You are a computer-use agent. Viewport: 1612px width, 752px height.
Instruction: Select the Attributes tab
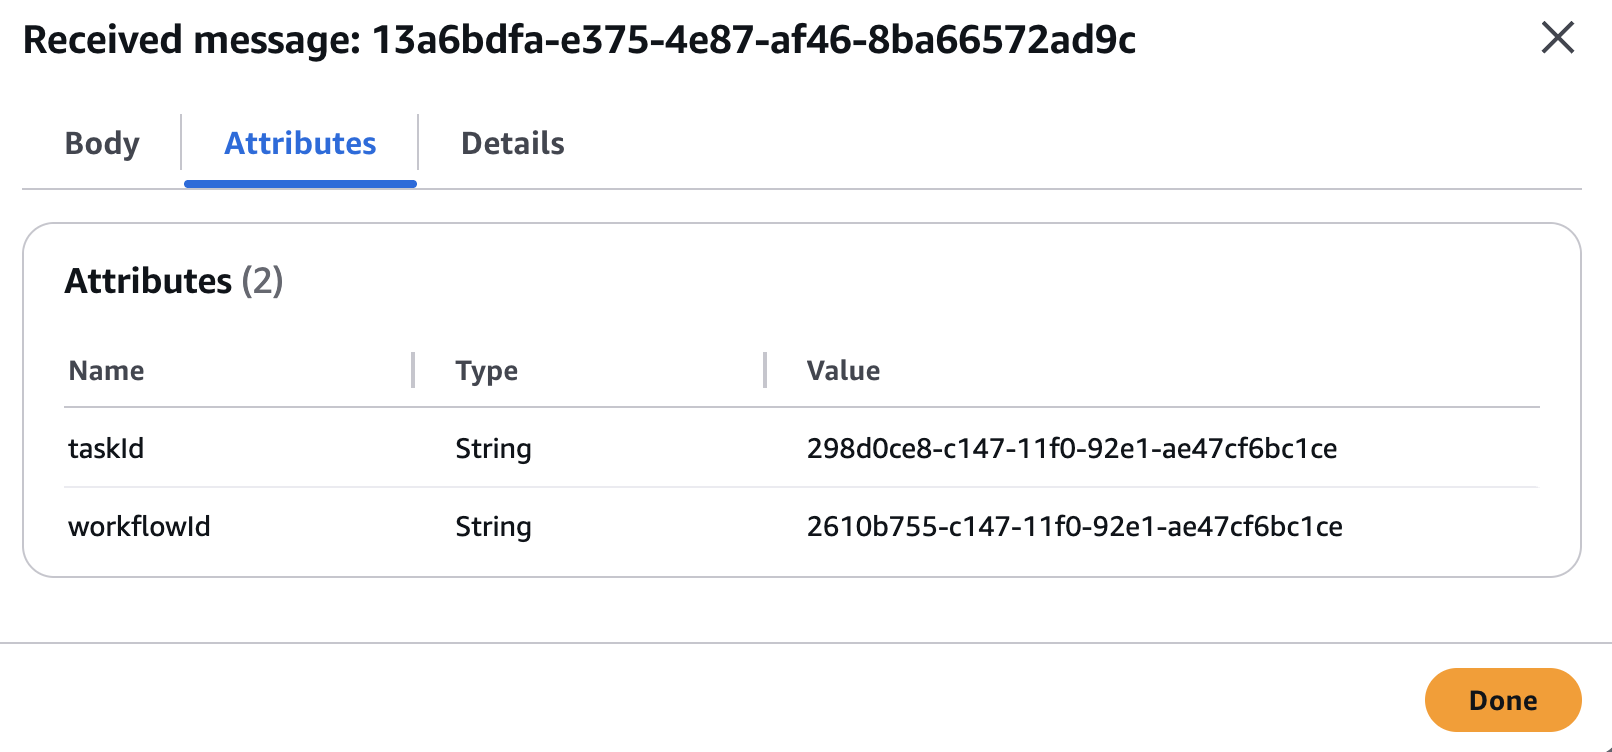tap(300, 143)
